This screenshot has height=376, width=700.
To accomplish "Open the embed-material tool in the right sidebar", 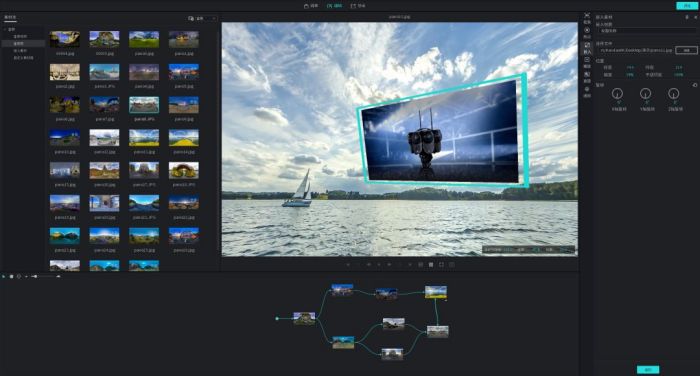I will [587, 45].
